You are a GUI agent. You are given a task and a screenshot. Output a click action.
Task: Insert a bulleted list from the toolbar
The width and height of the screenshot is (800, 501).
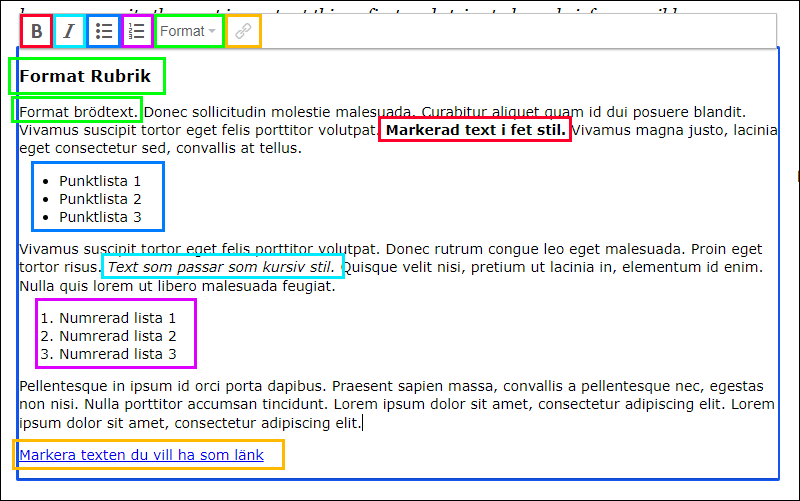tap(103, 31)
